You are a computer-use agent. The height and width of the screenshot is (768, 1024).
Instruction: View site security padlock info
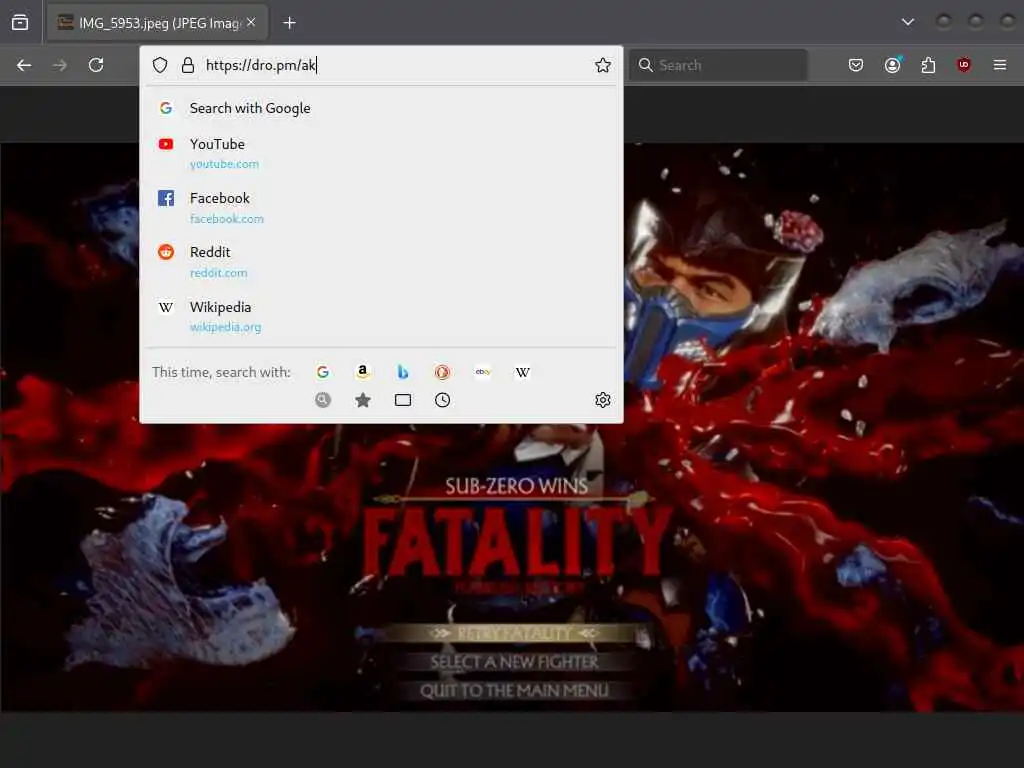coord(188,65)
